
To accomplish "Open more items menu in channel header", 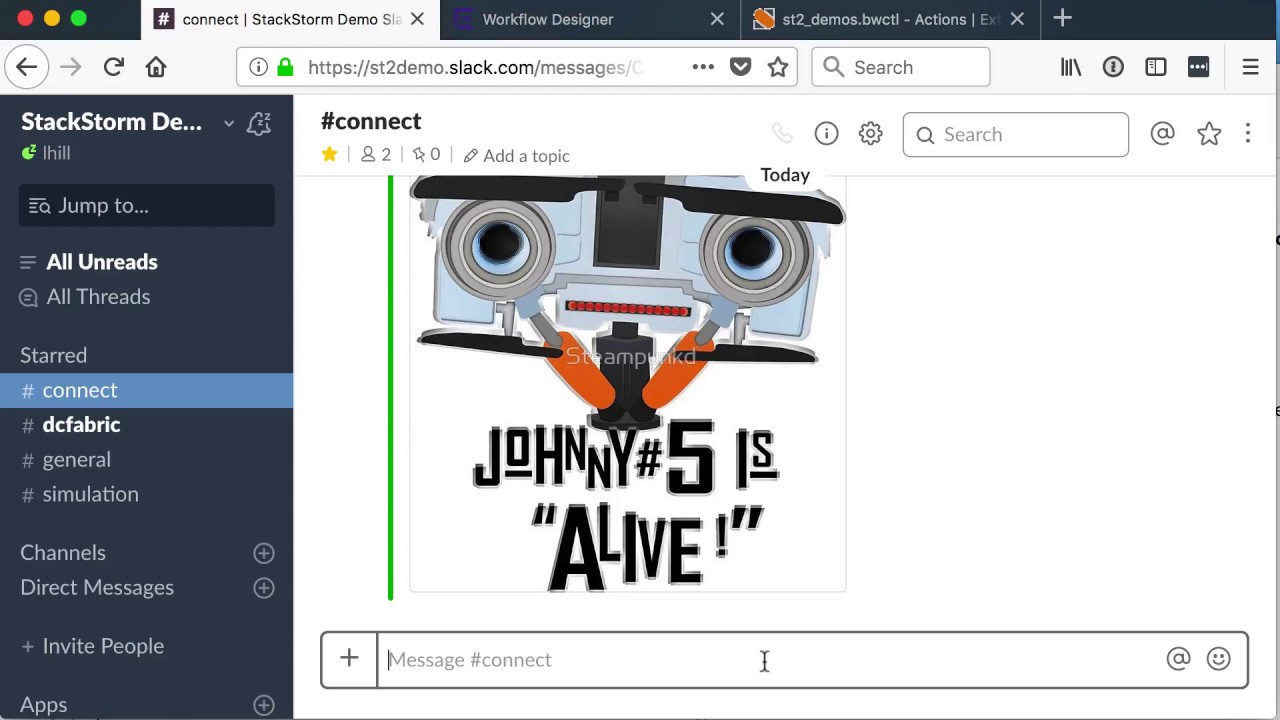I will pyautogui.click(x=1248, y=134).
